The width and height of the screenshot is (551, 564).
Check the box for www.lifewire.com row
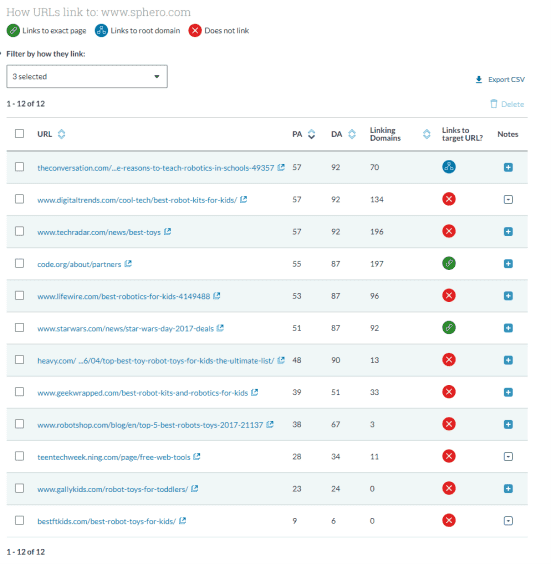coord(19,295)
